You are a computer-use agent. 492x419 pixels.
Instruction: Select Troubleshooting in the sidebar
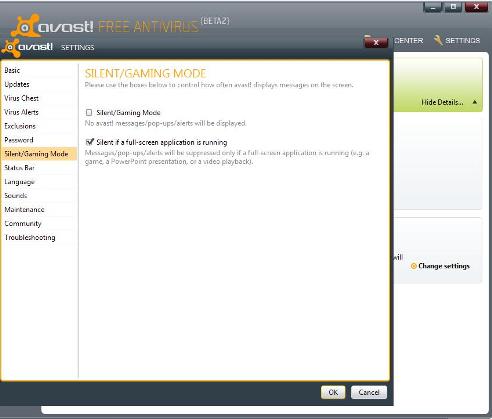[39, 238]
